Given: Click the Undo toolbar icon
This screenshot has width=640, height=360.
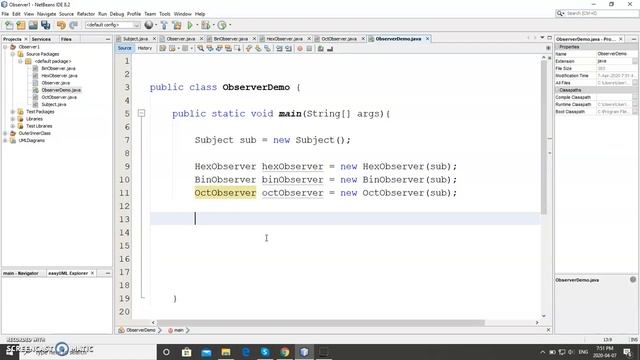Looking at the screenshot, I should coord(61,25).
